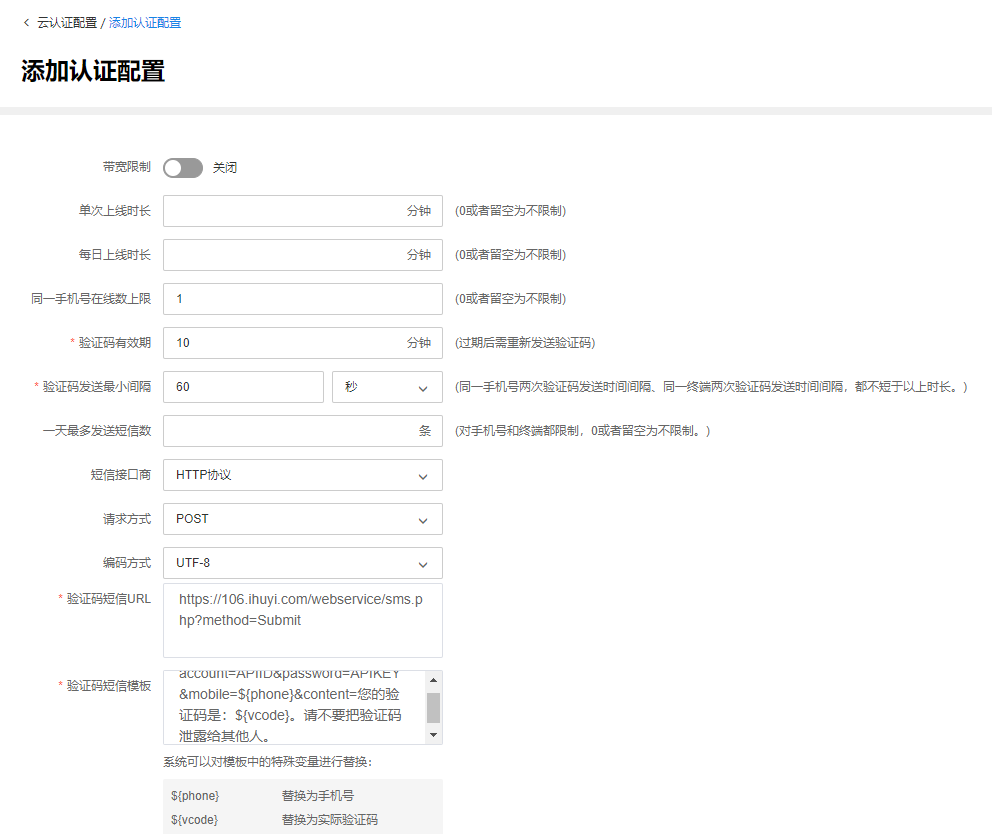Viewport: 992px width, 838px height.
Task: Click the chevron on the 请求方式 dropdown
Action: (424, 519)
